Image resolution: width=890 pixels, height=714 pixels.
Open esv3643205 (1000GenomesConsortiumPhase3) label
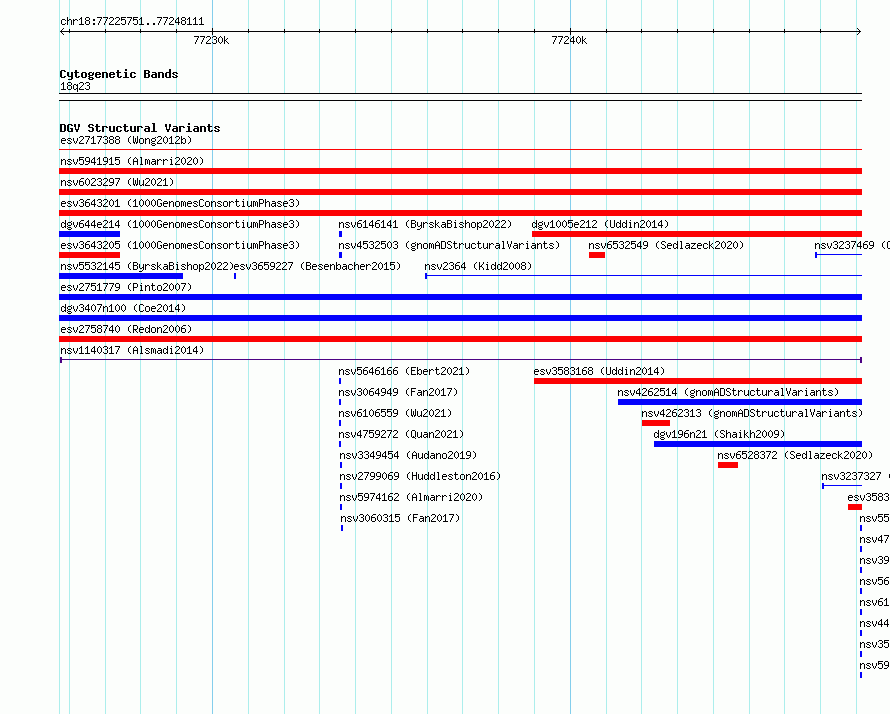(180, 245)
